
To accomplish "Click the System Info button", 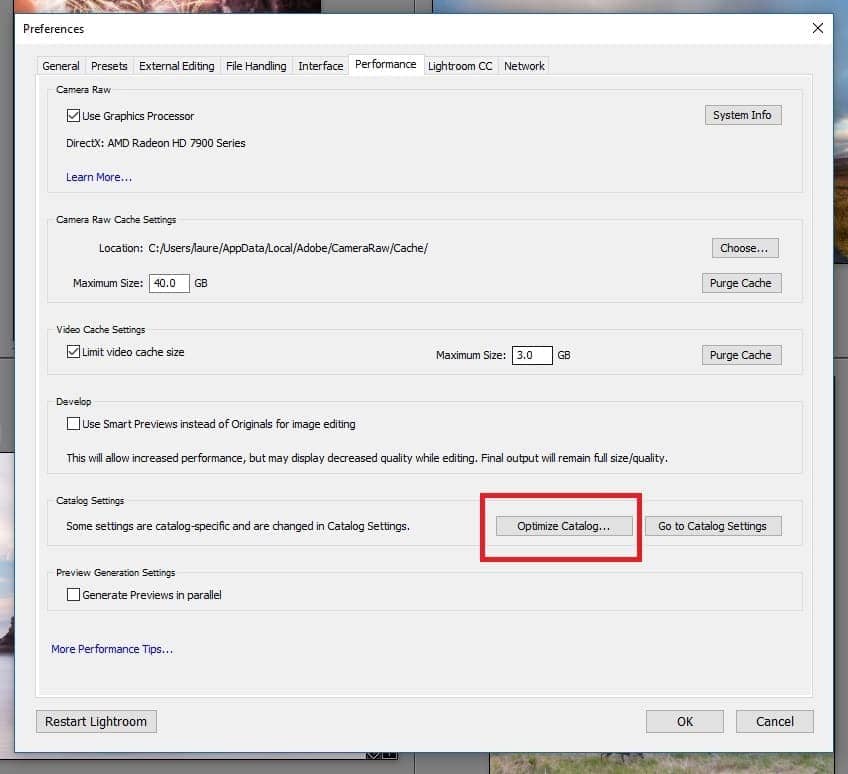I will [x=742, y=115].
